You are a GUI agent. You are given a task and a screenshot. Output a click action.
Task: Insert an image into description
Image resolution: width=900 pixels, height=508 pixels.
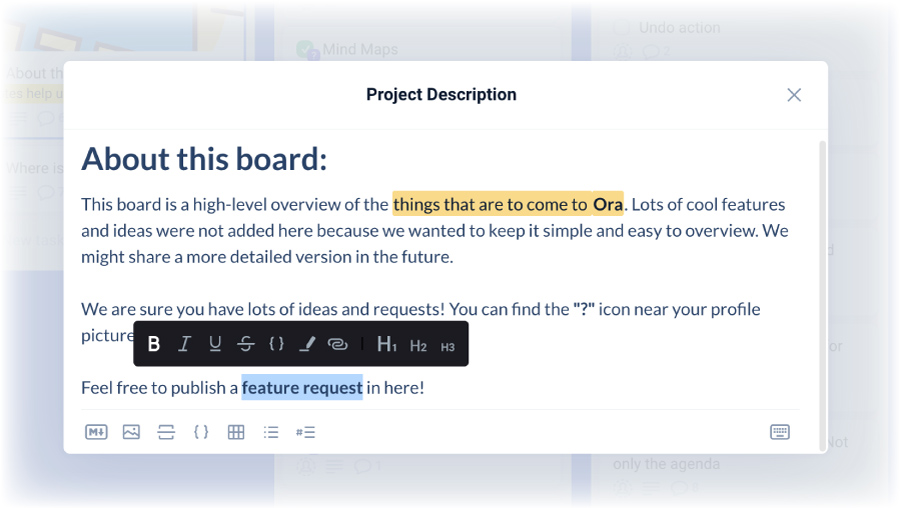pyautogui.click(x=131, y=432)
